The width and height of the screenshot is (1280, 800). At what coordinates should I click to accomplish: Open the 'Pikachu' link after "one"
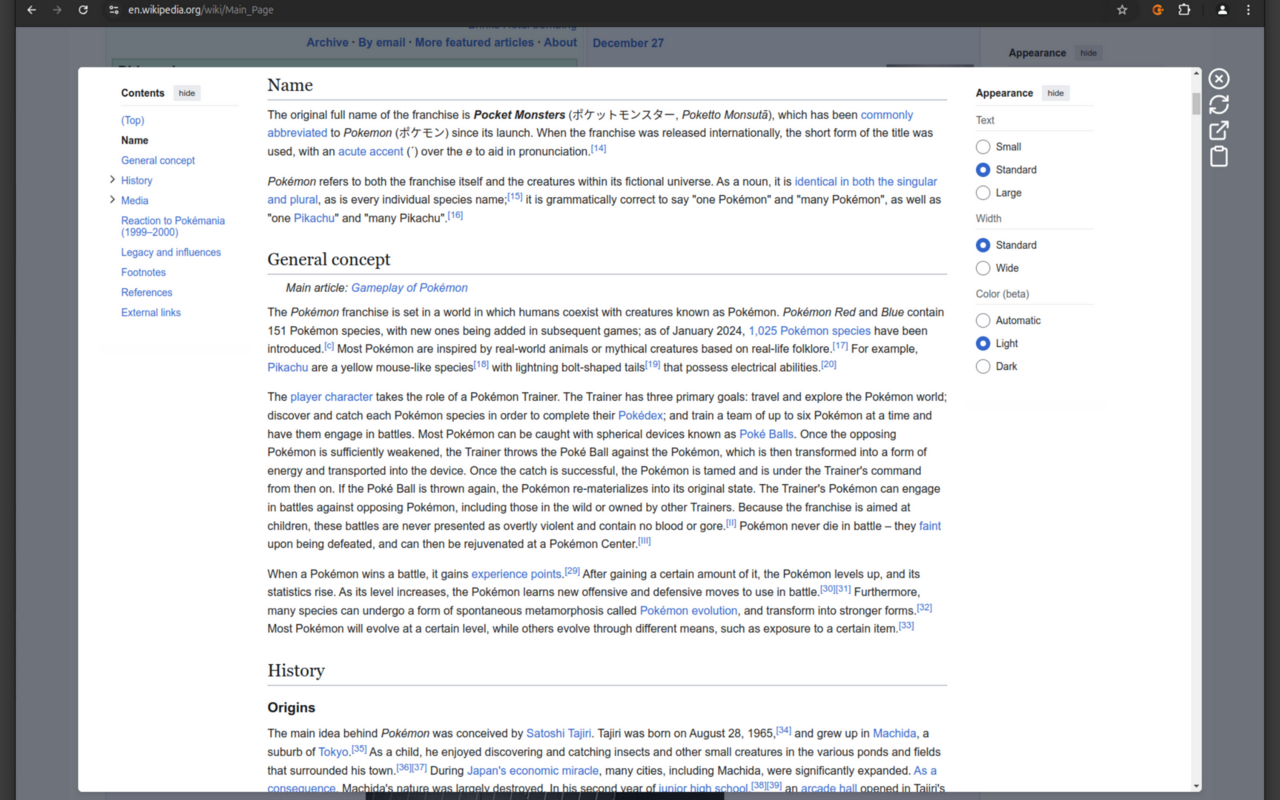click(x=315, y=218)
